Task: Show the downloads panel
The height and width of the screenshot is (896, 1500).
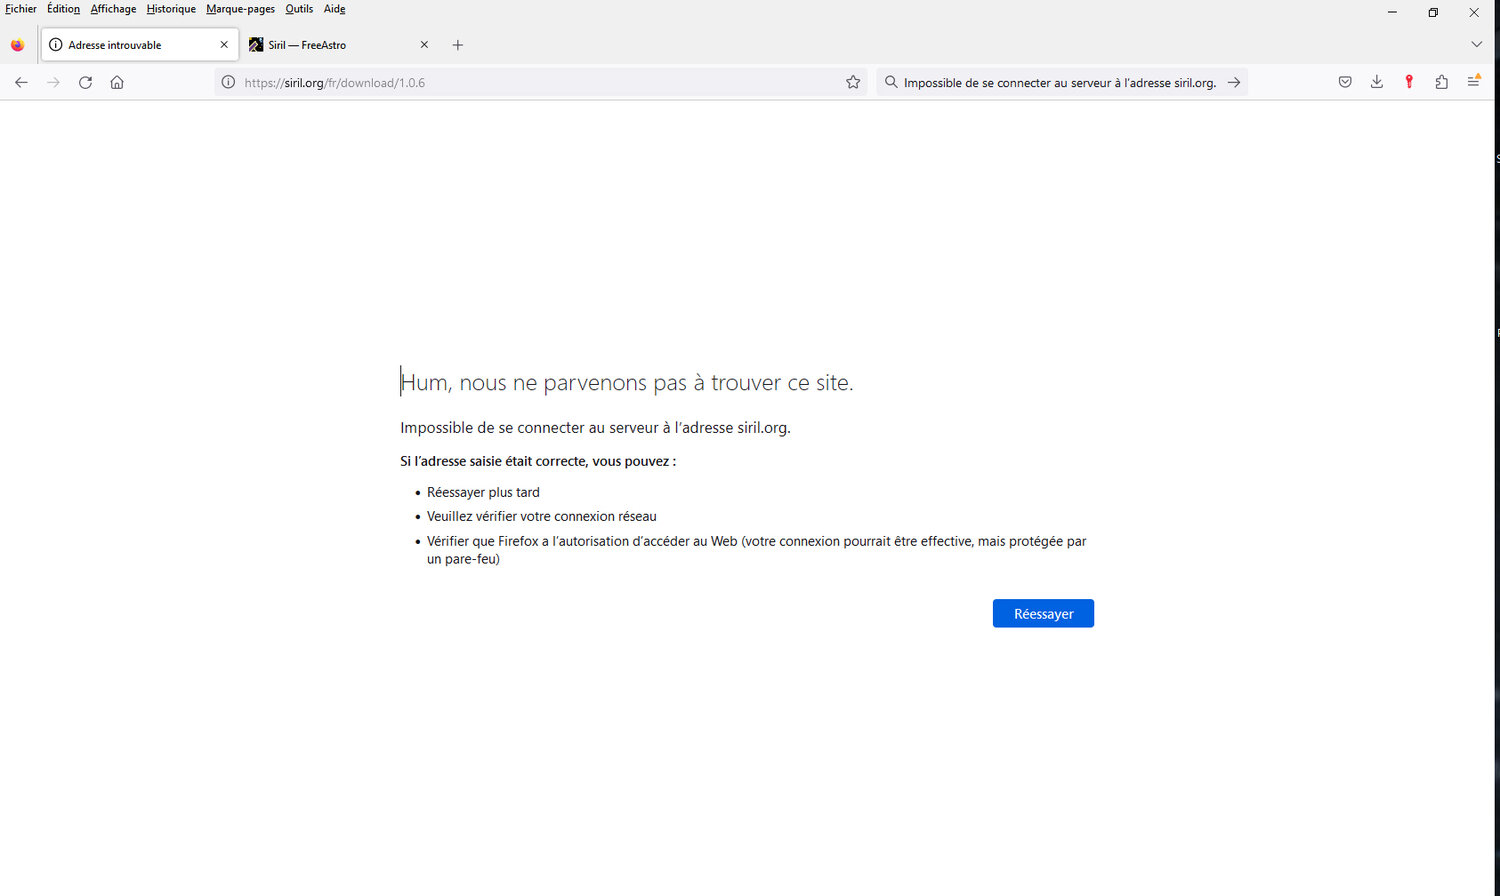Action: tap(1377, 82)
